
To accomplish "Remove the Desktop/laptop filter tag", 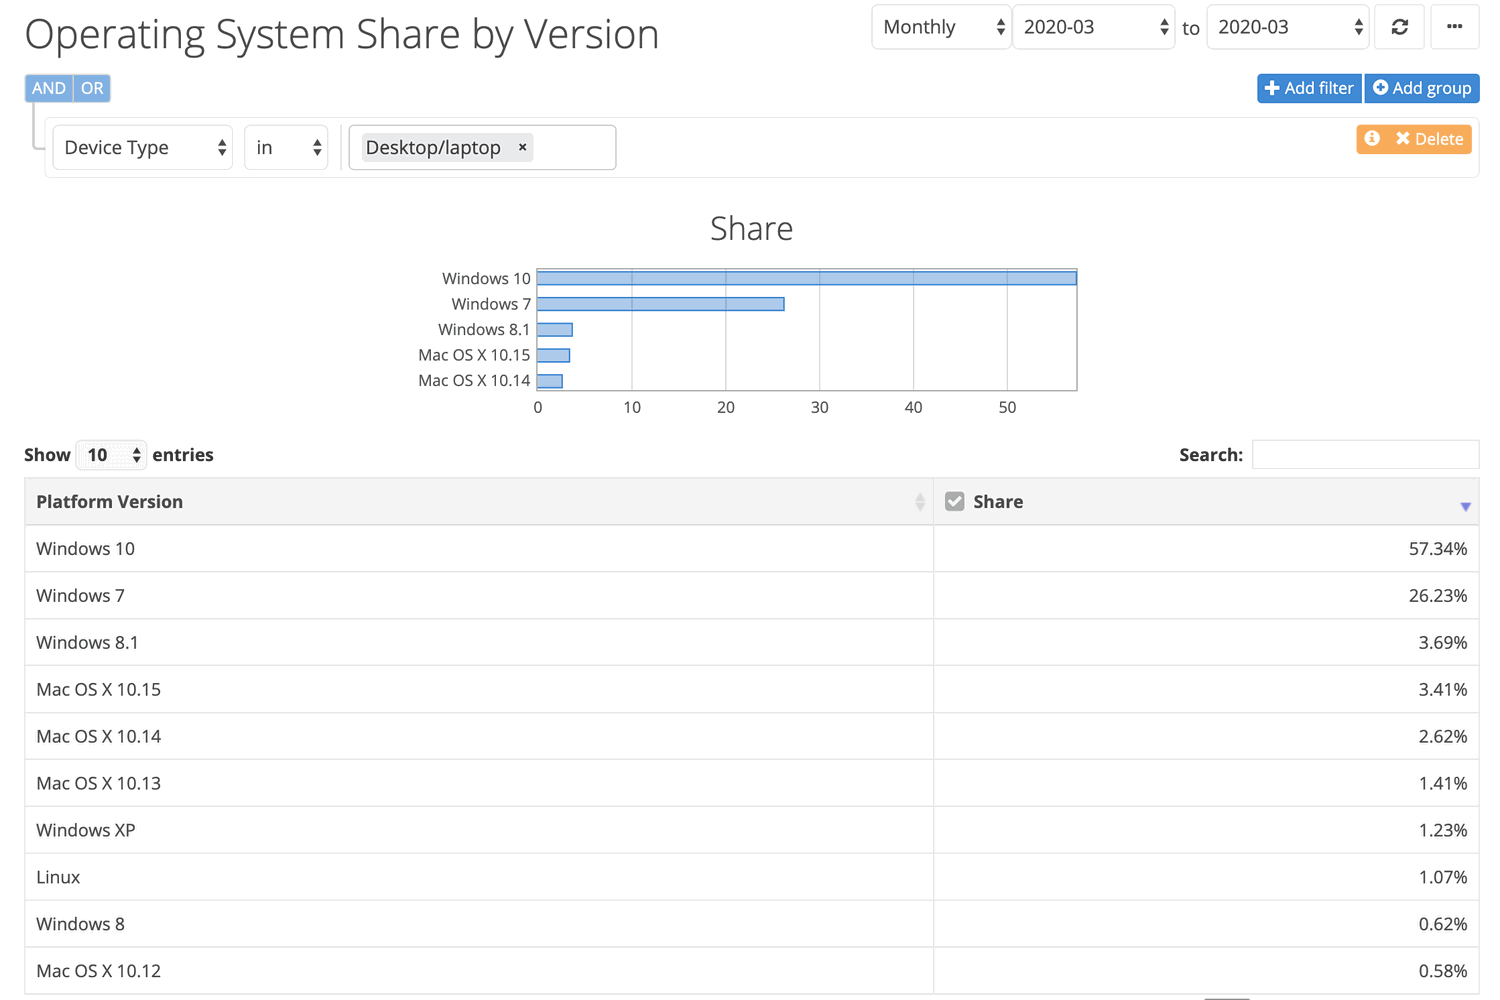I will (x=522, y=147).
